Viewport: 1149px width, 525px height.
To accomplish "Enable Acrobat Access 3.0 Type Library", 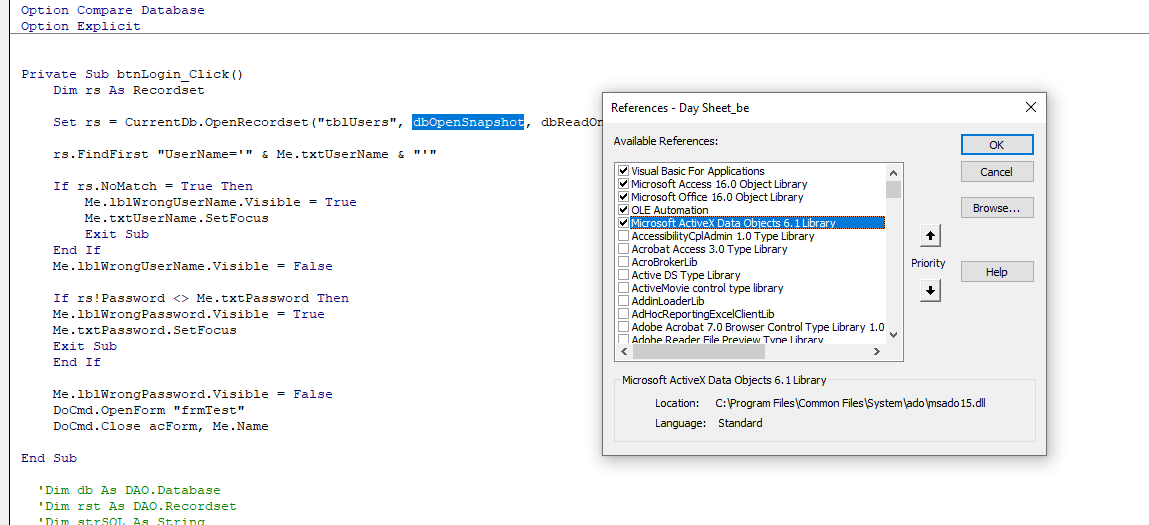I will pyautogui.click(x=624, y=249).
